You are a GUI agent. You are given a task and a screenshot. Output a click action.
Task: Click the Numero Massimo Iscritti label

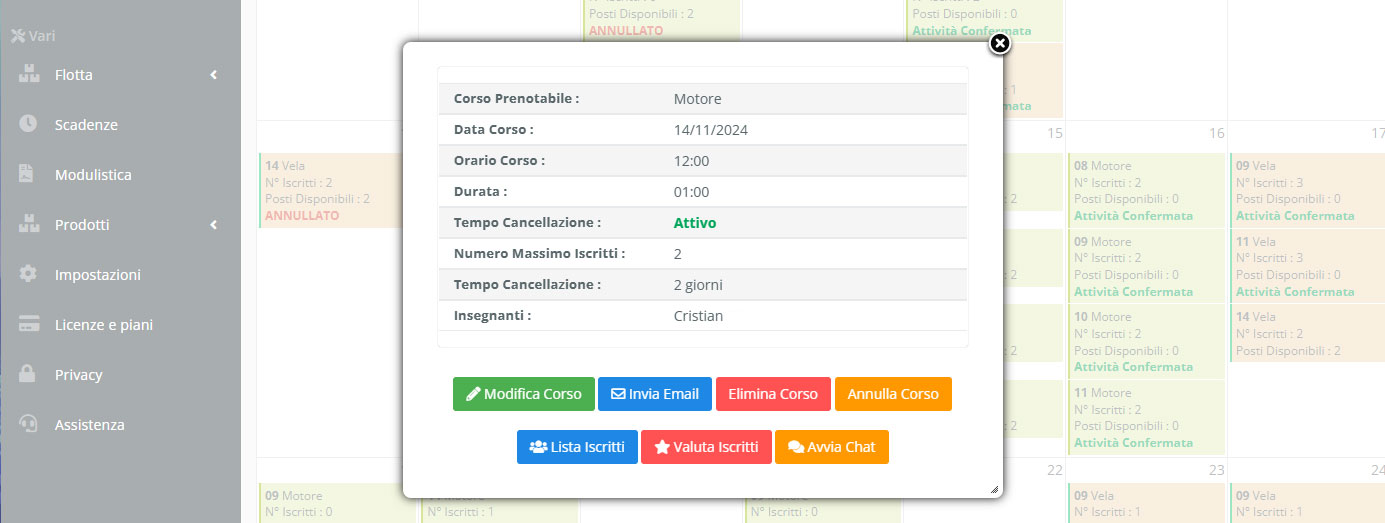coord(539,254)
